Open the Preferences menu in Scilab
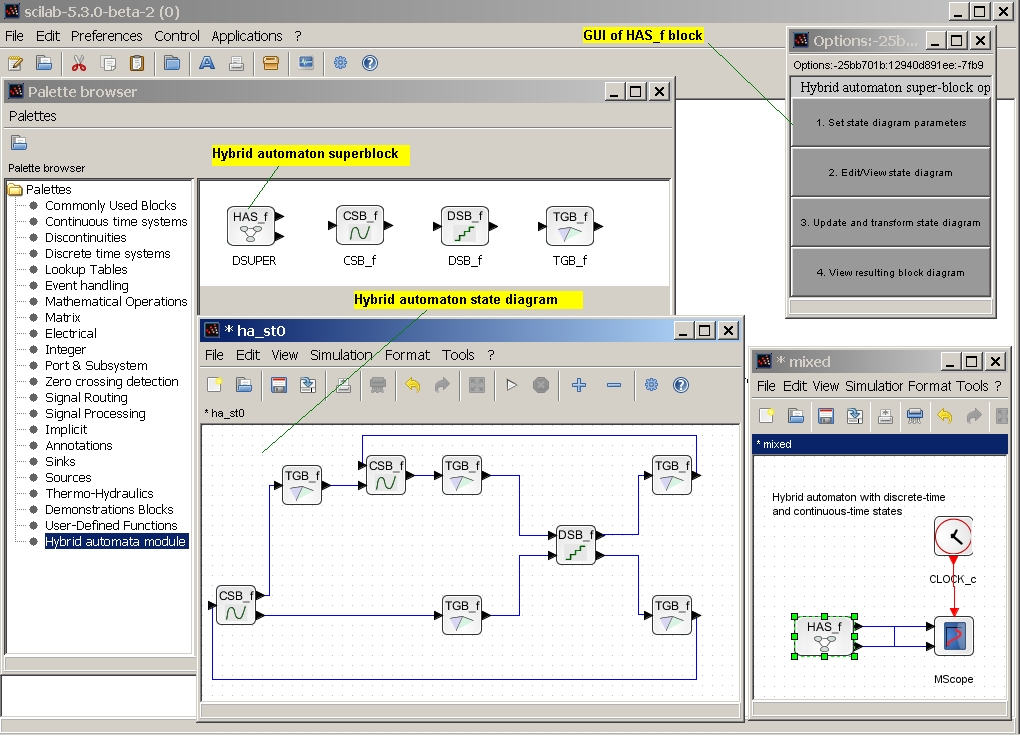Screen dimensions: 1020x736 coord(107,36)
